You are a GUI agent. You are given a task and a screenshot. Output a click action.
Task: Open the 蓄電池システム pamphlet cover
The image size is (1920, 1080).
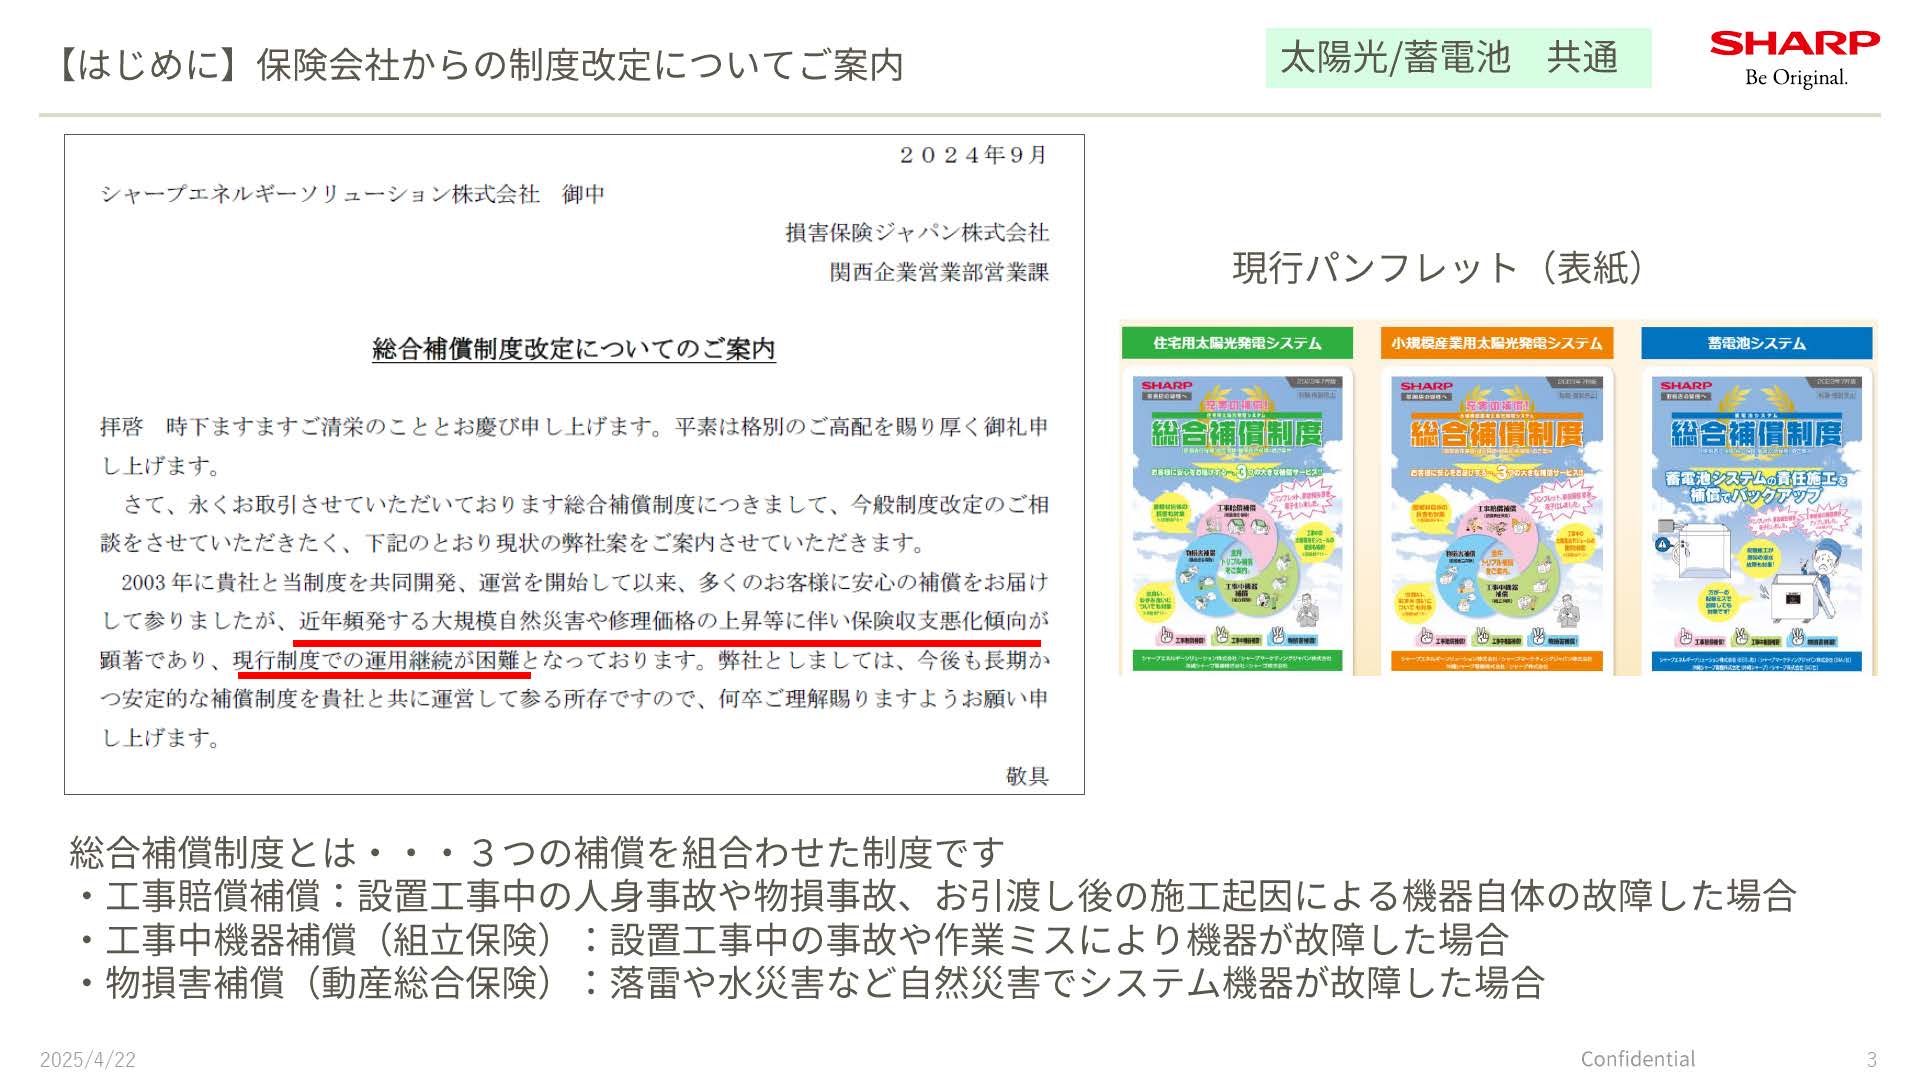tap(1757, 520)
